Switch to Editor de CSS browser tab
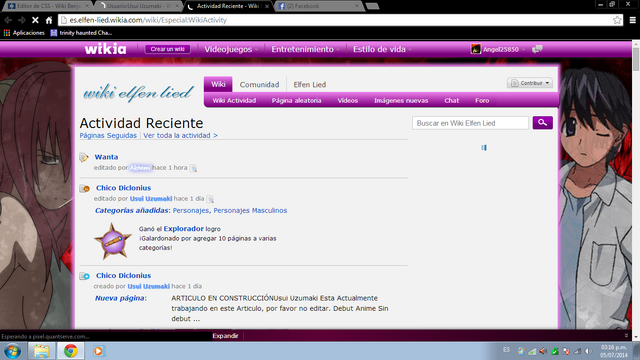Image resolution: width=640 pixels, height=360 pixels. 48,6
